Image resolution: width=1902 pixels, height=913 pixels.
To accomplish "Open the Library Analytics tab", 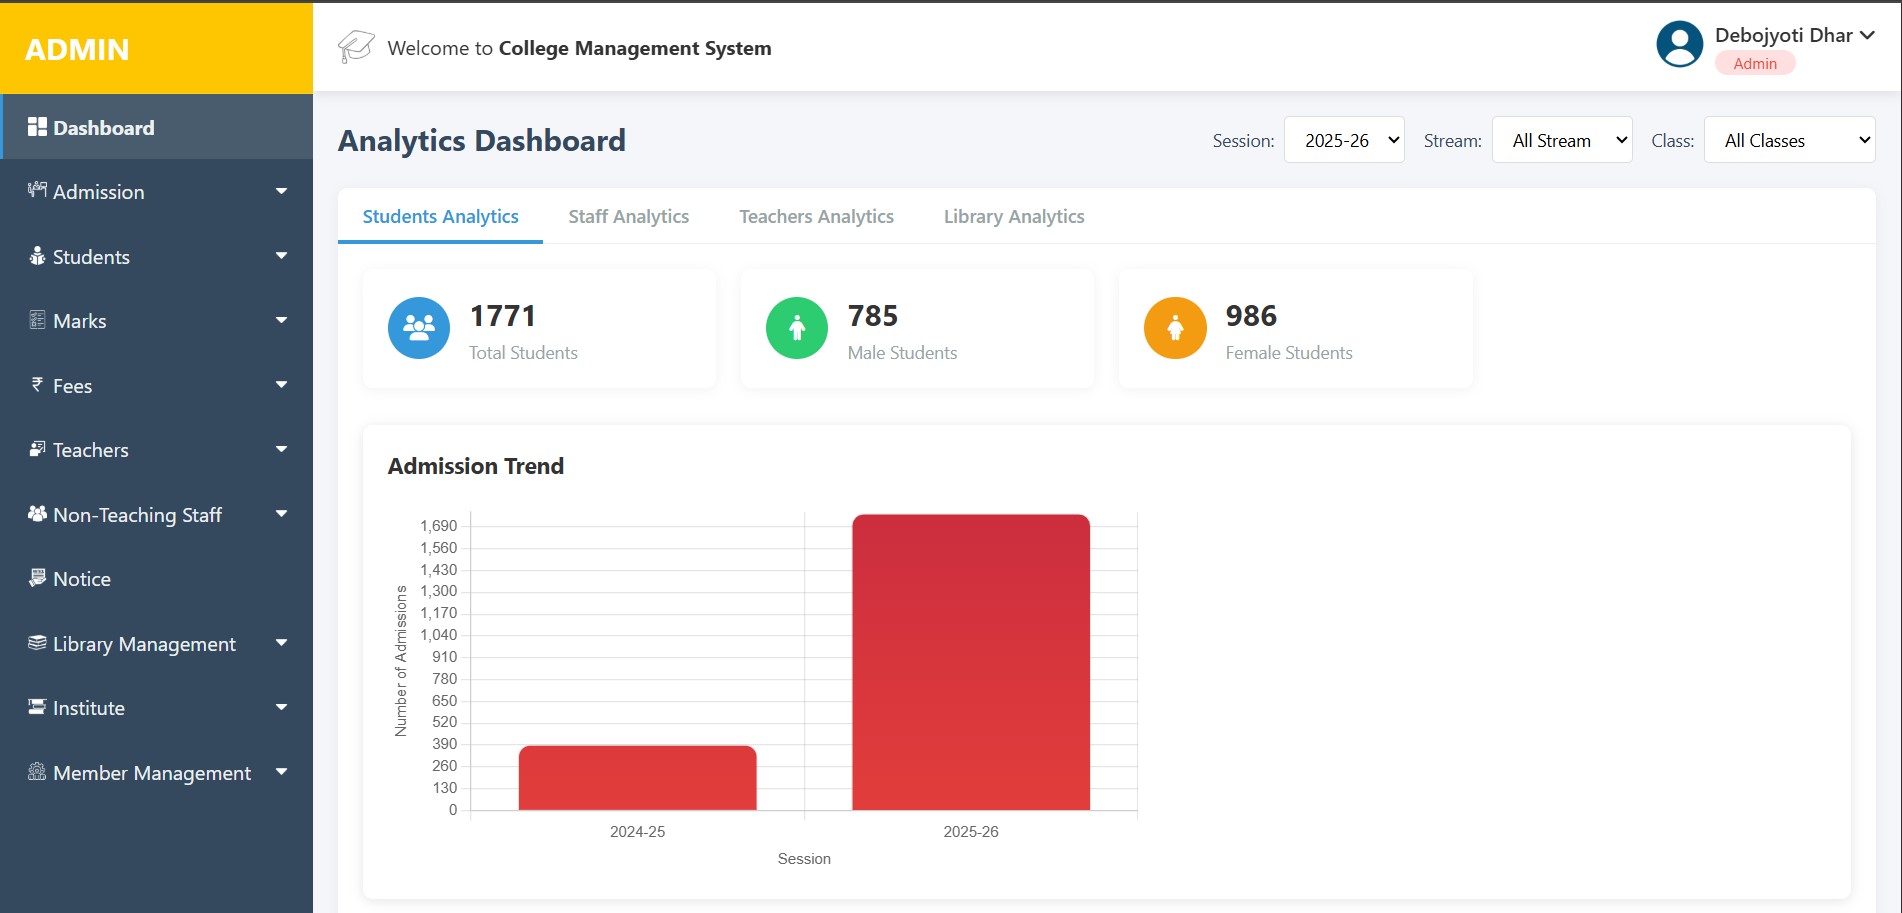I will point(1013,216).
